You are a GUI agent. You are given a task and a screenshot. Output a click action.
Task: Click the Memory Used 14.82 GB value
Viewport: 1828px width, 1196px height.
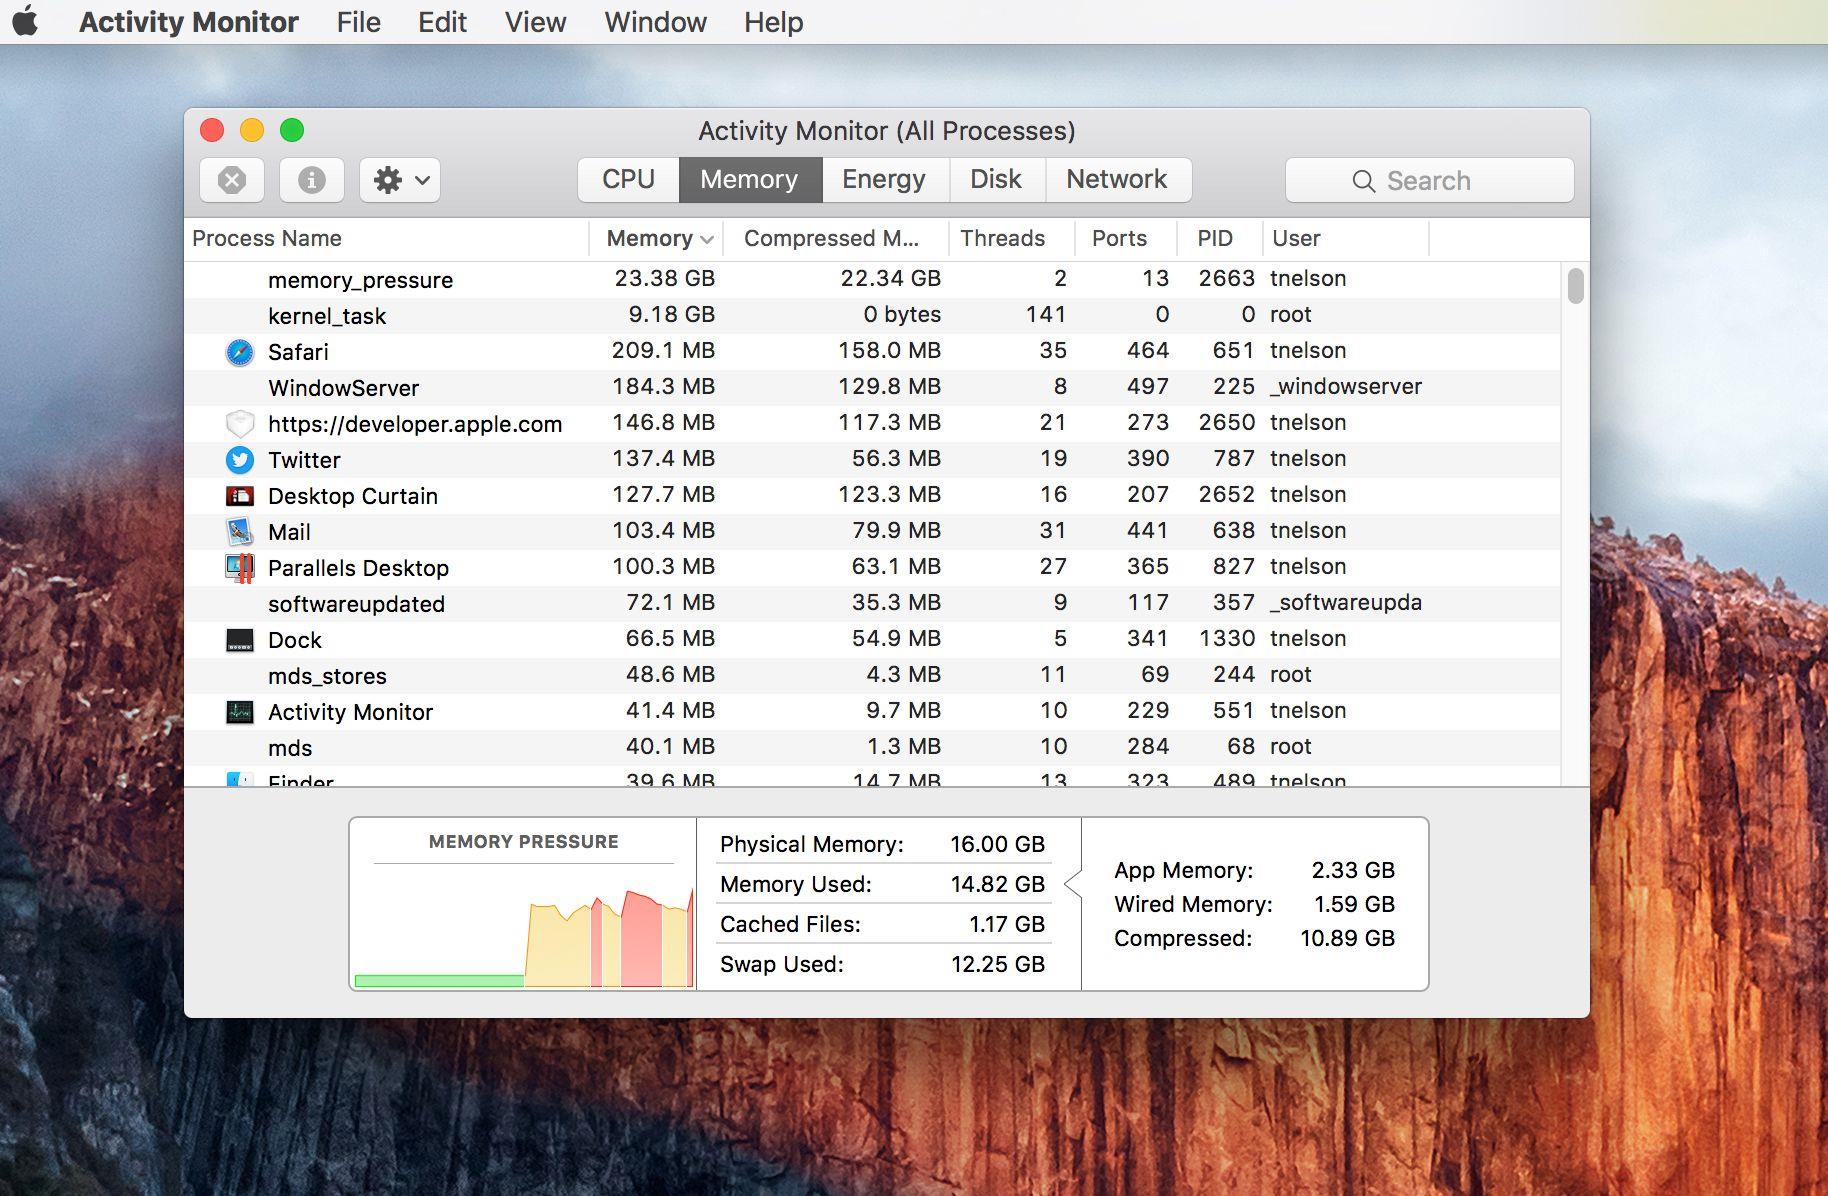(x=997, y=884)
